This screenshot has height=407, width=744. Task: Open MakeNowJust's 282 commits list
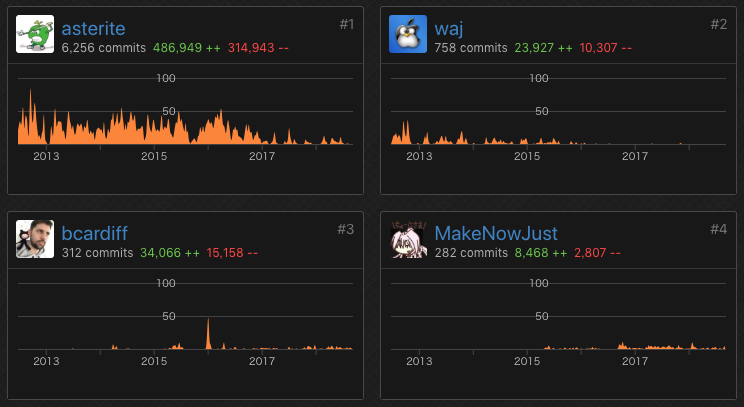[470, 253]
